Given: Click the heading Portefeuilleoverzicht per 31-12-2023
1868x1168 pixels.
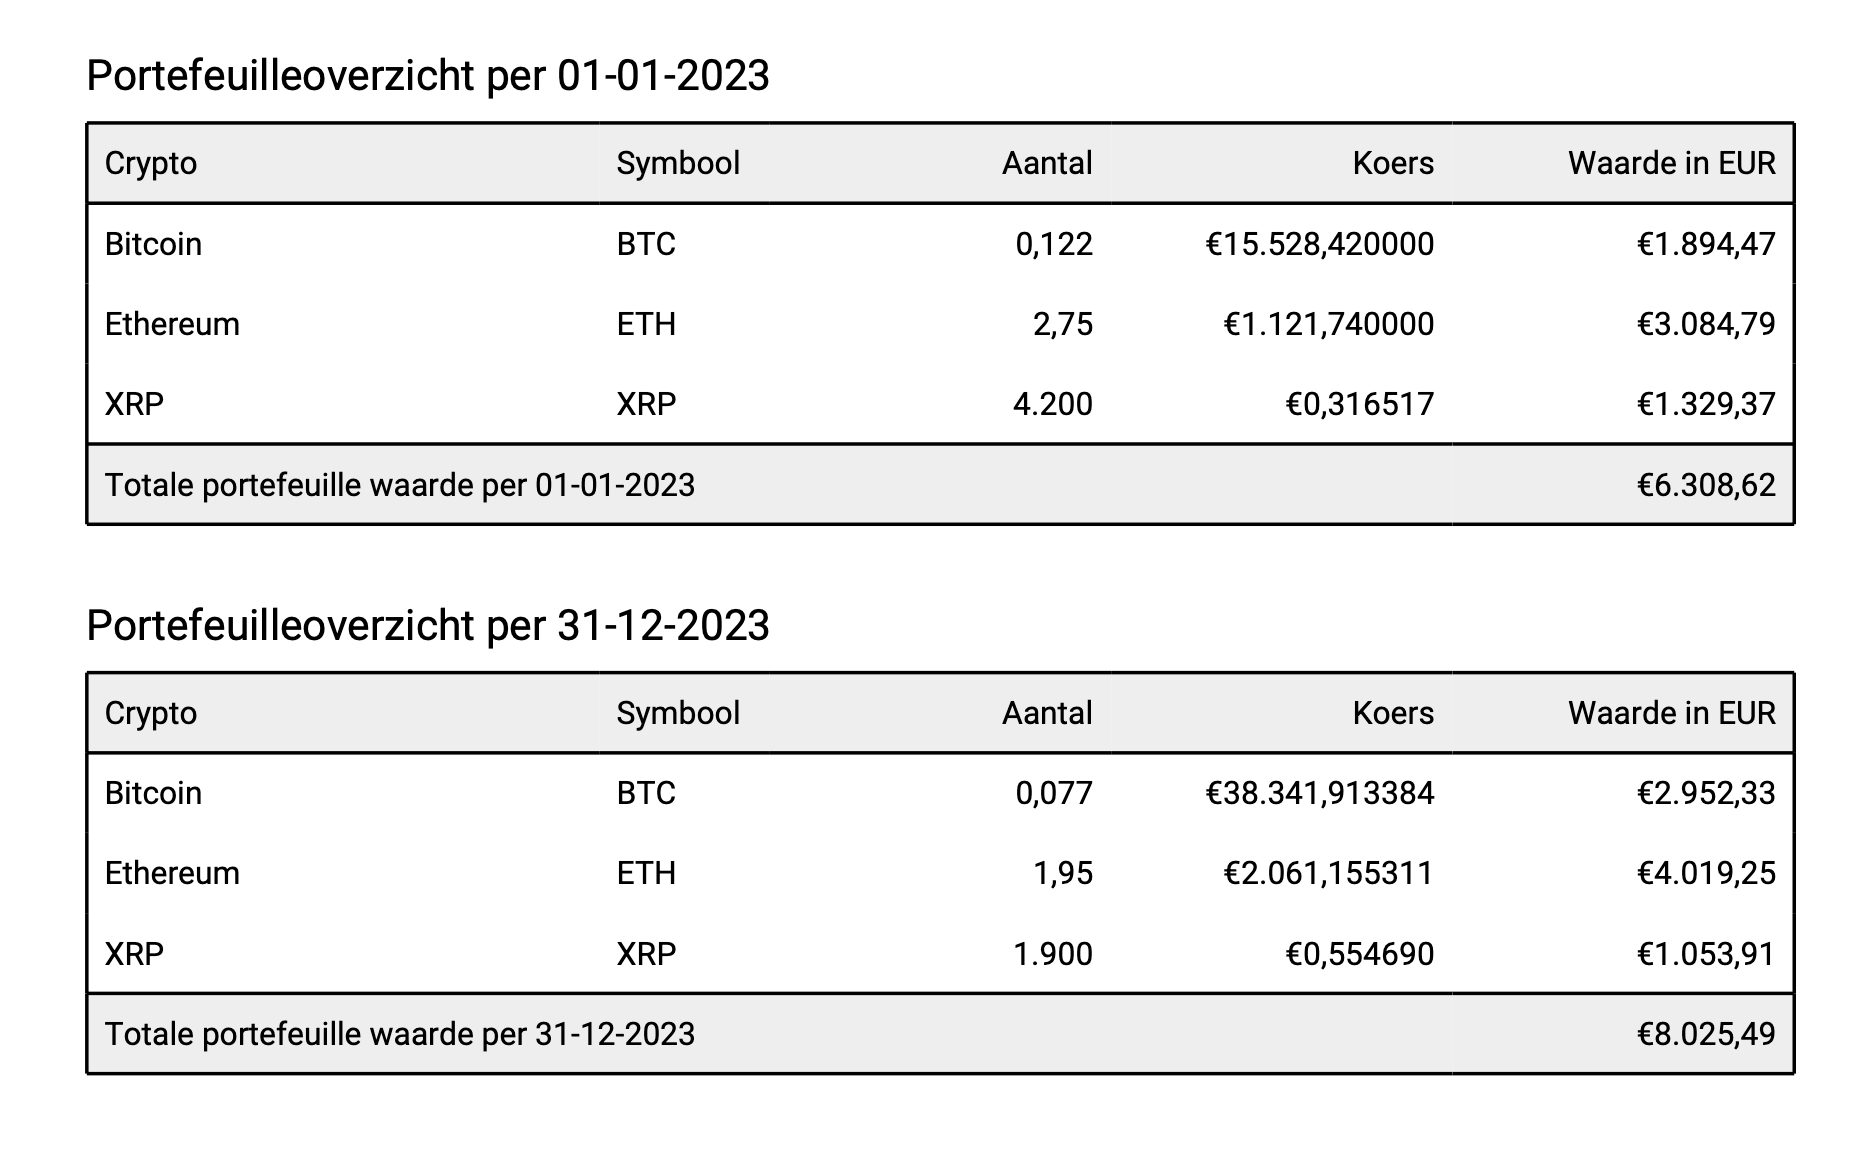Looking at the screenshot, I should pos(428,626).
